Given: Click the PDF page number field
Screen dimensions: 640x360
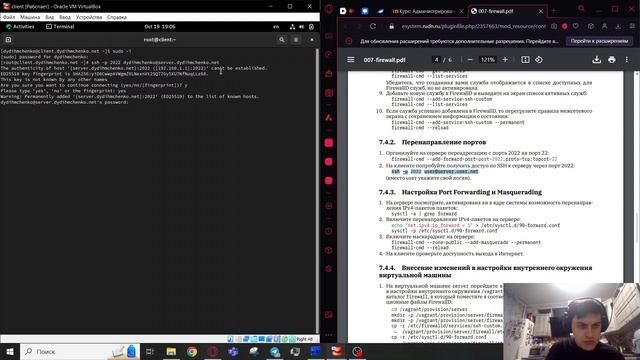Looking at the screenshot, I should (436, 60).
